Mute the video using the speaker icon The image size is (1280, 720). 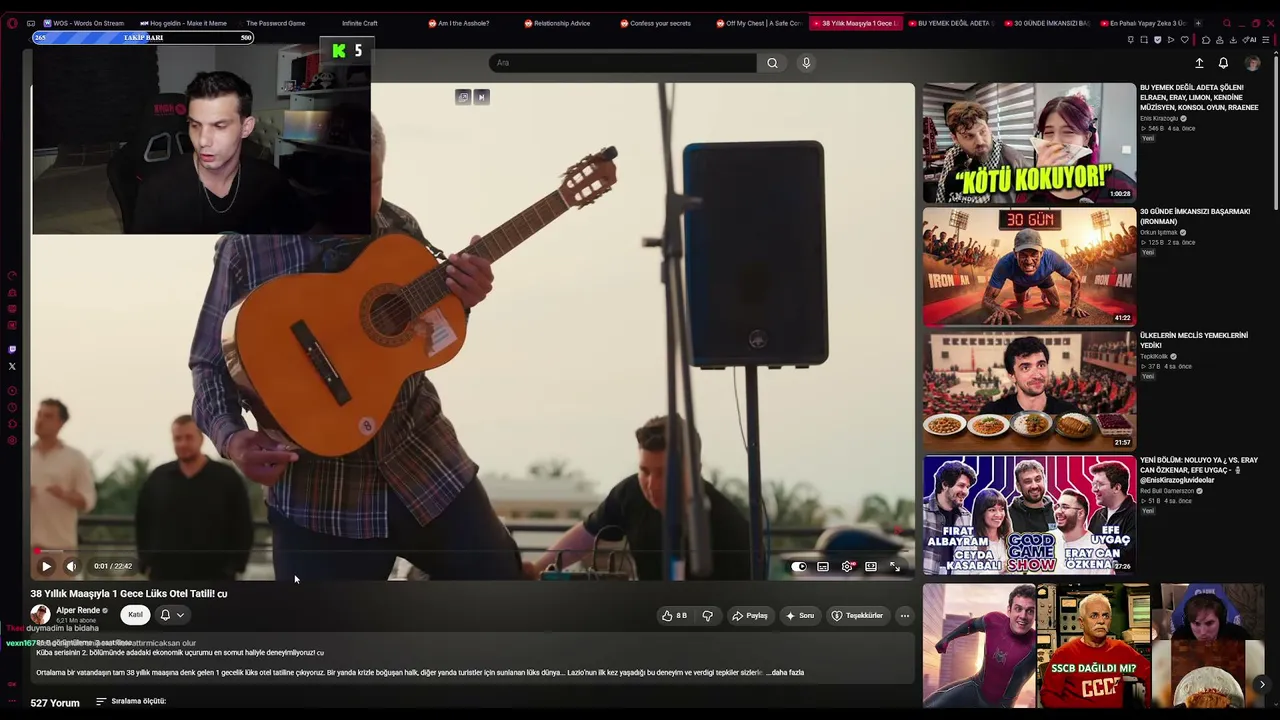coord(71,566)
